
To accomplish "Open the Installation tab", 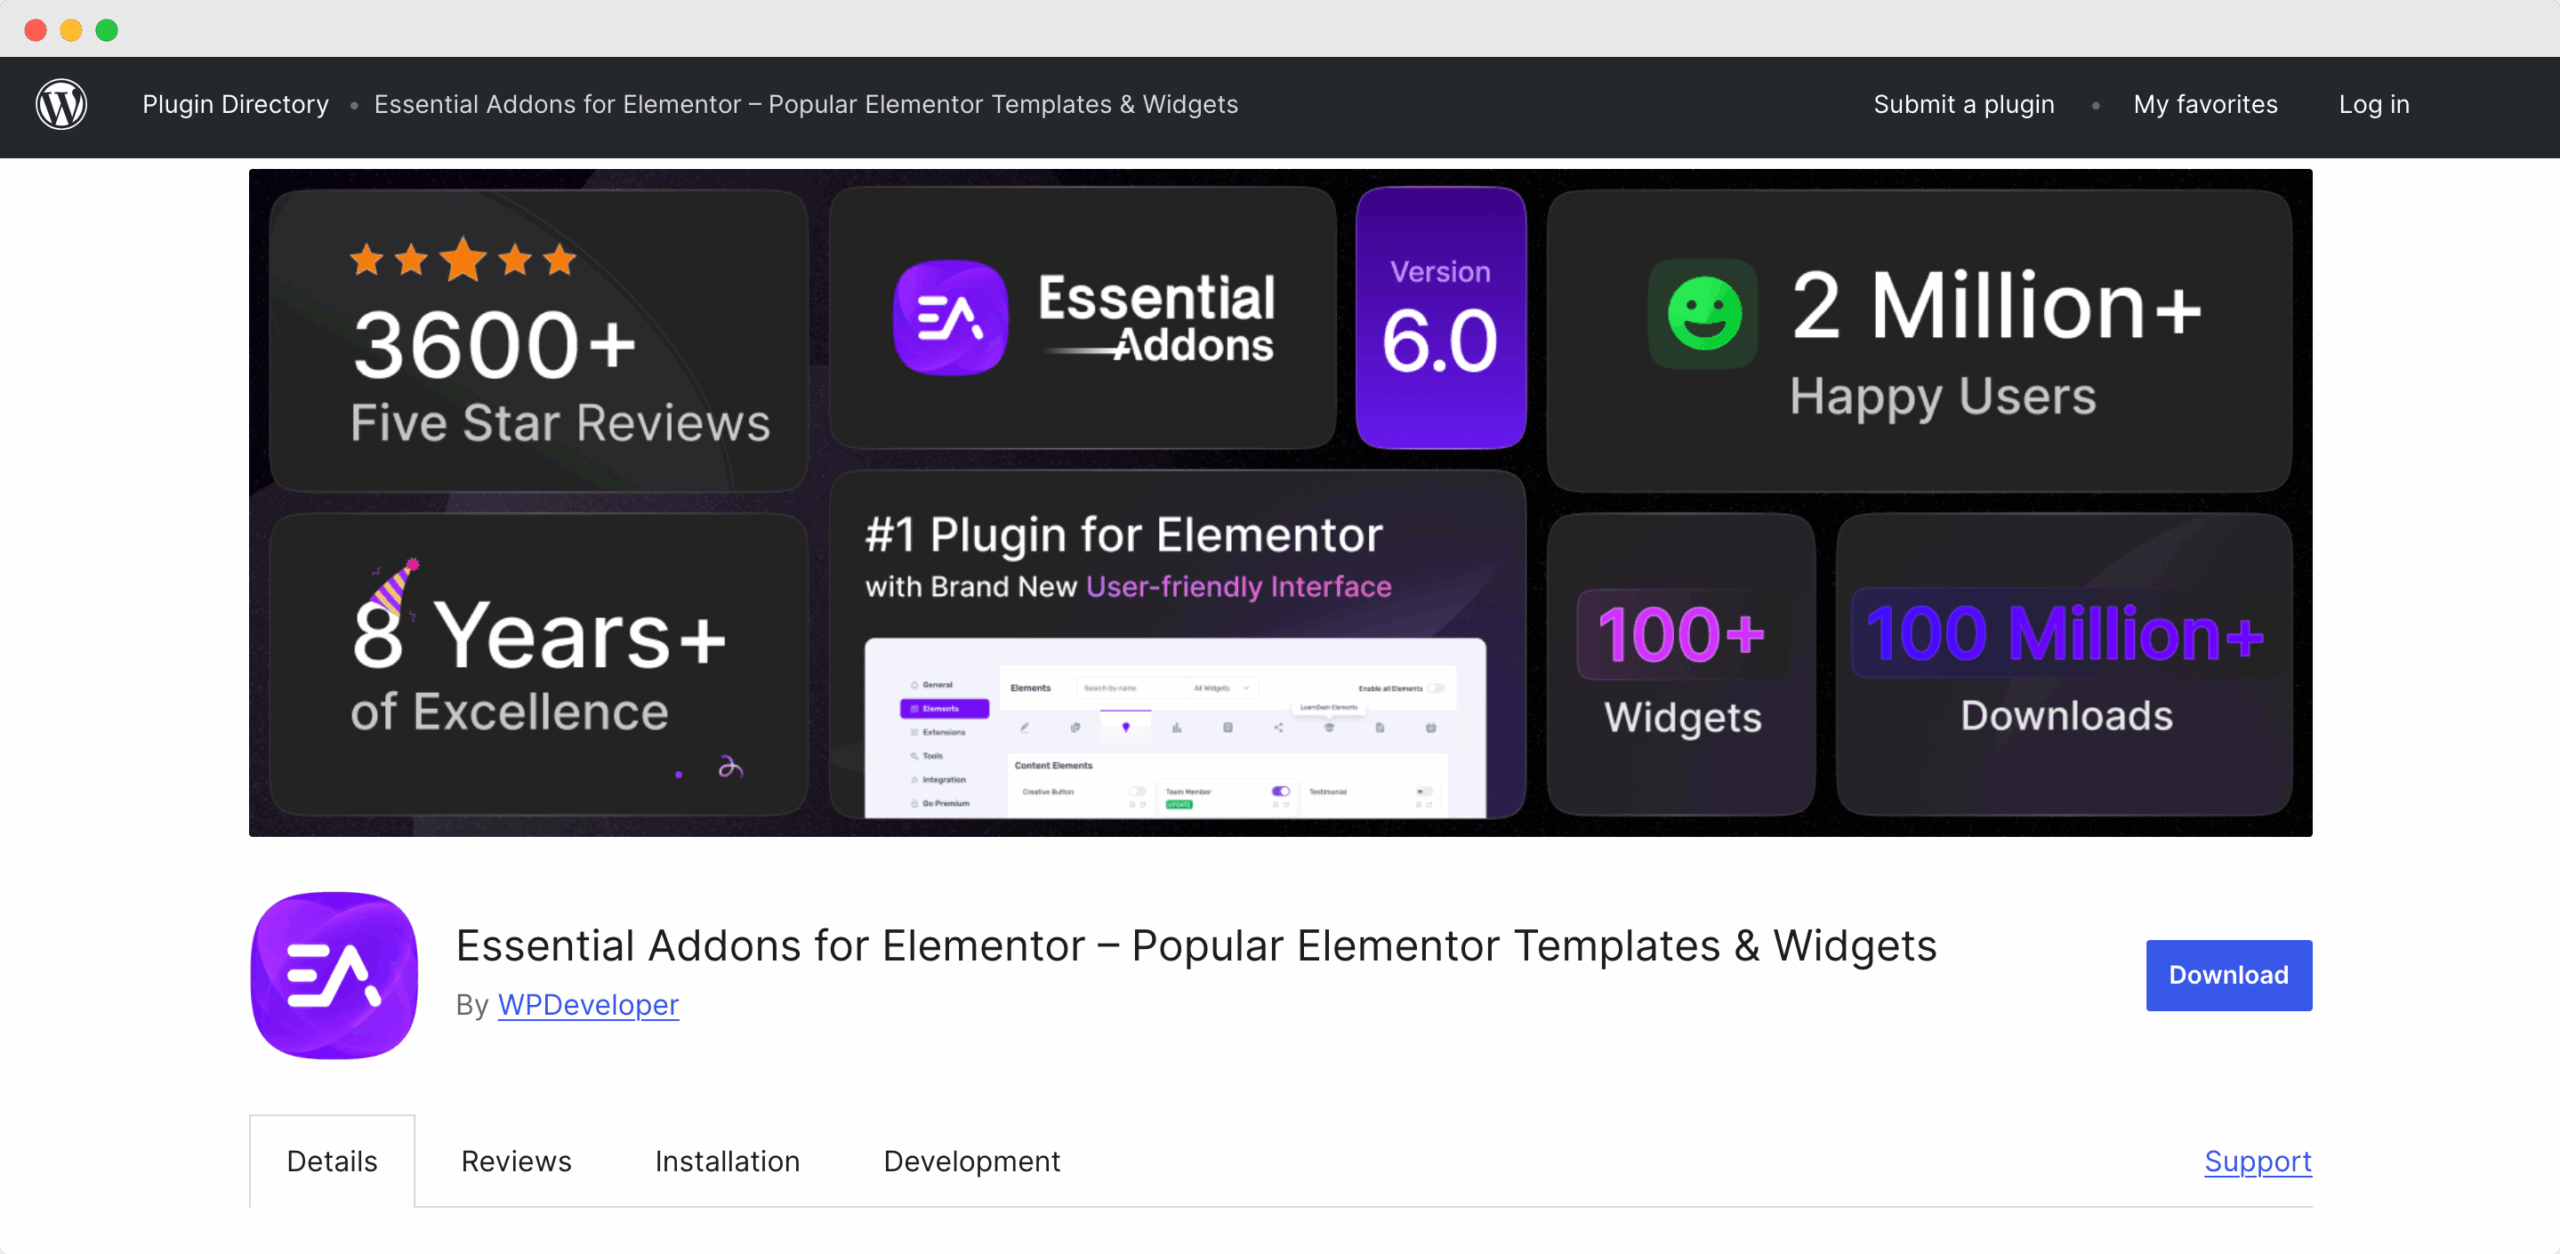I will [x=727, y=1161].
